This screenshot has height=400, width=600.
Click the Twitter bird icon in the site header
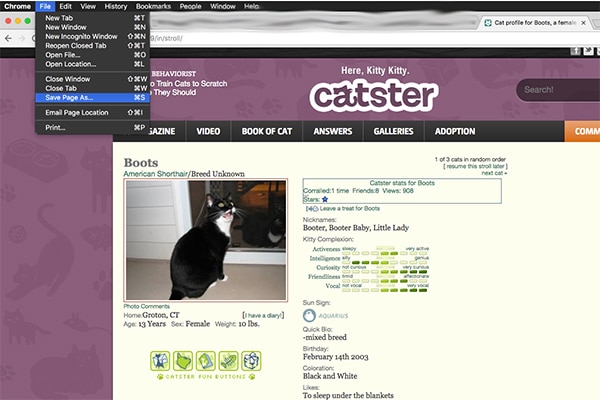tap(589, 51)
